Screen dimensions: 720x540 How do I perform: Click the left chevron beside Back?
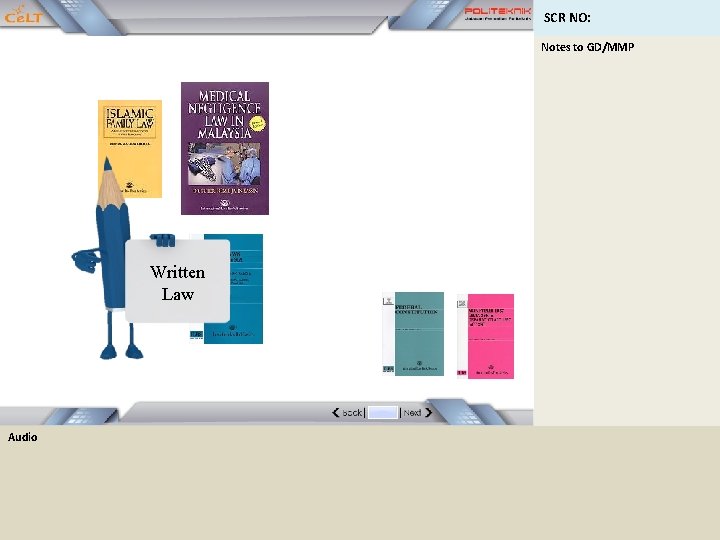(336, 413)
